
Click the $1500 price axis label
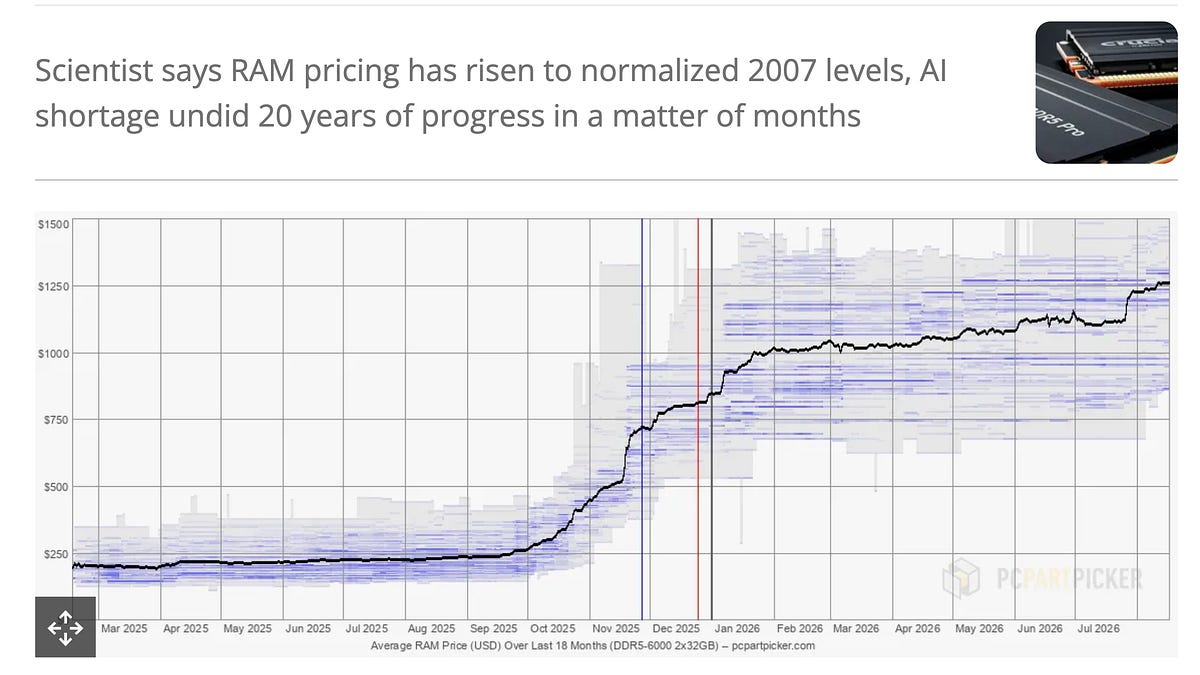pos(55,224)
